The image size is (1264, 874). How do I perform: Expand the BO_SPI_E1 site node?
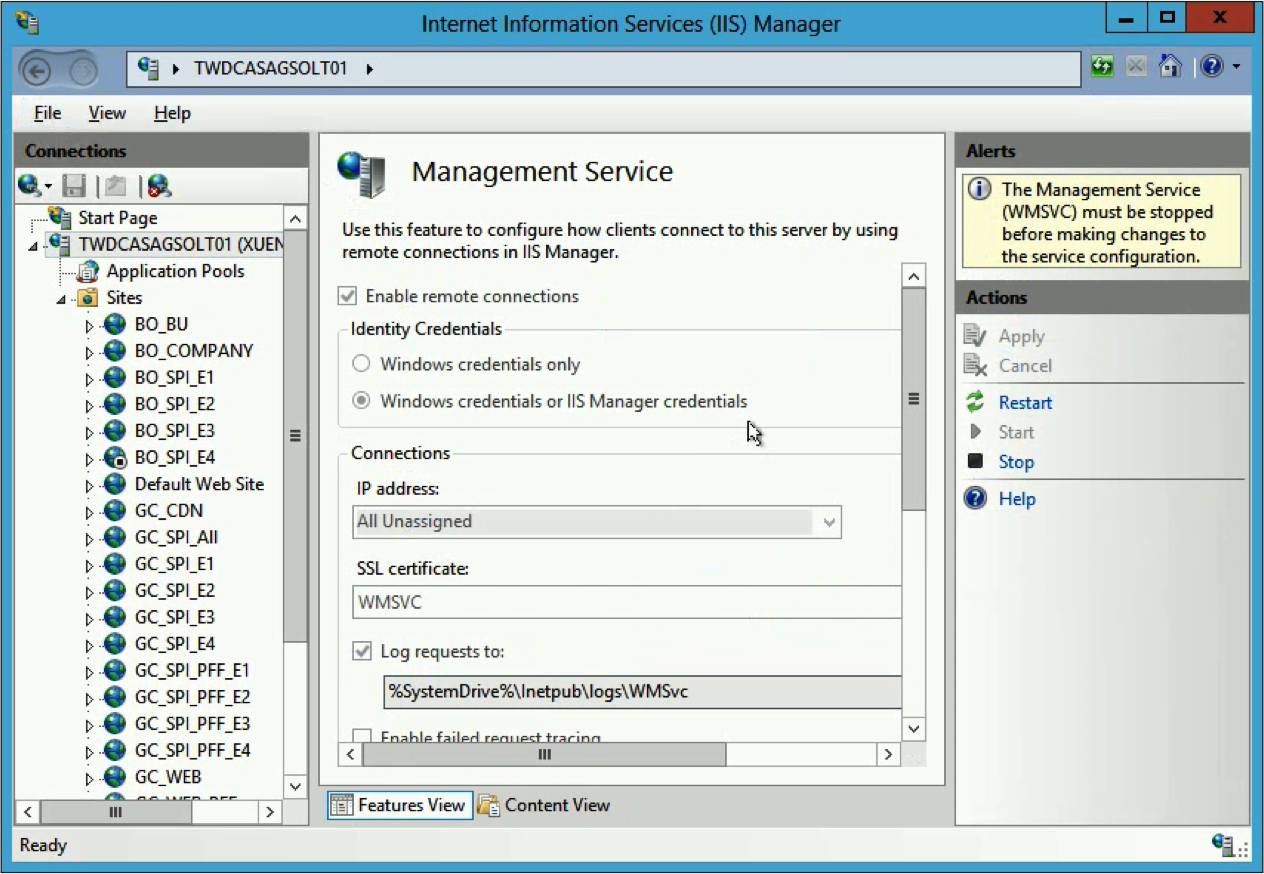click(89, 379)
